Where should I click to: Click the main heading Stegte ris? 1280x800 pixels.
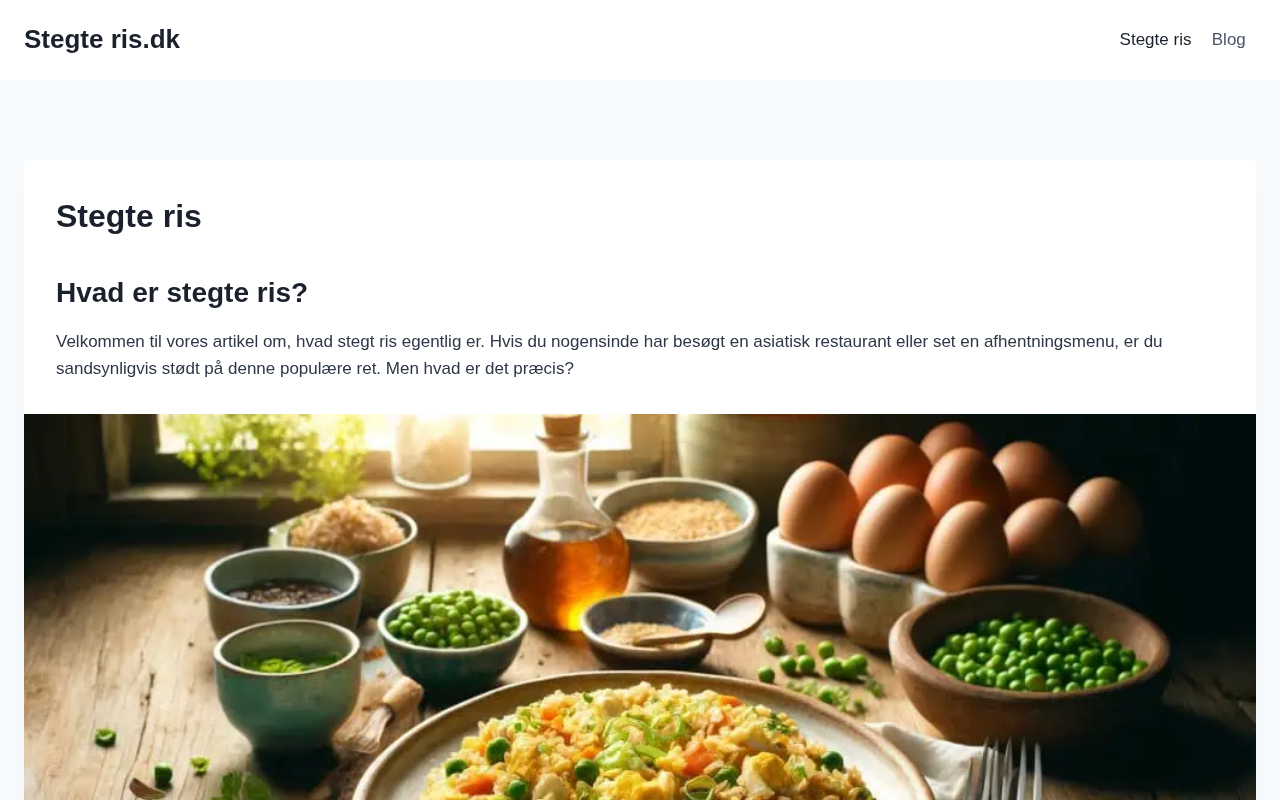tap(129, 216)
